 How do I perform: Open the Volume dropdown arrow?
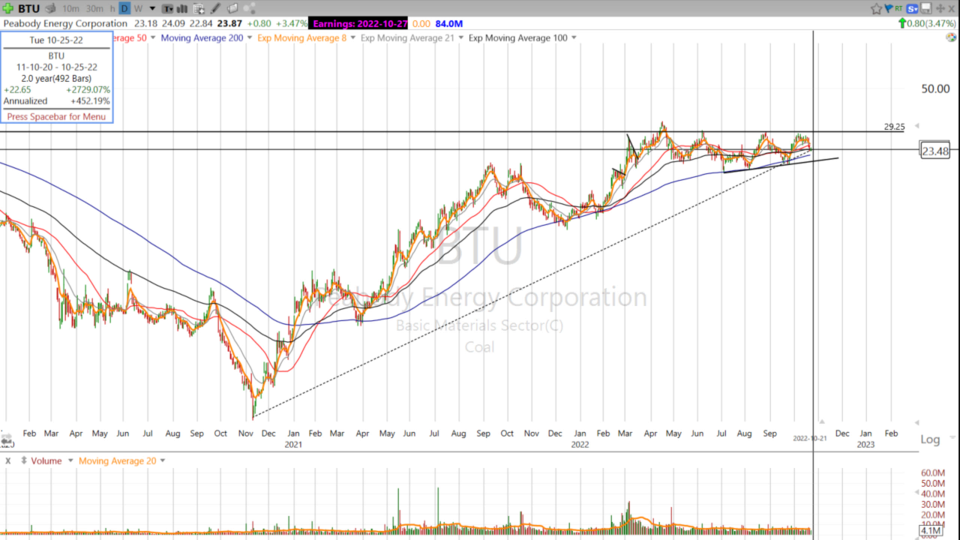point(70,460)
